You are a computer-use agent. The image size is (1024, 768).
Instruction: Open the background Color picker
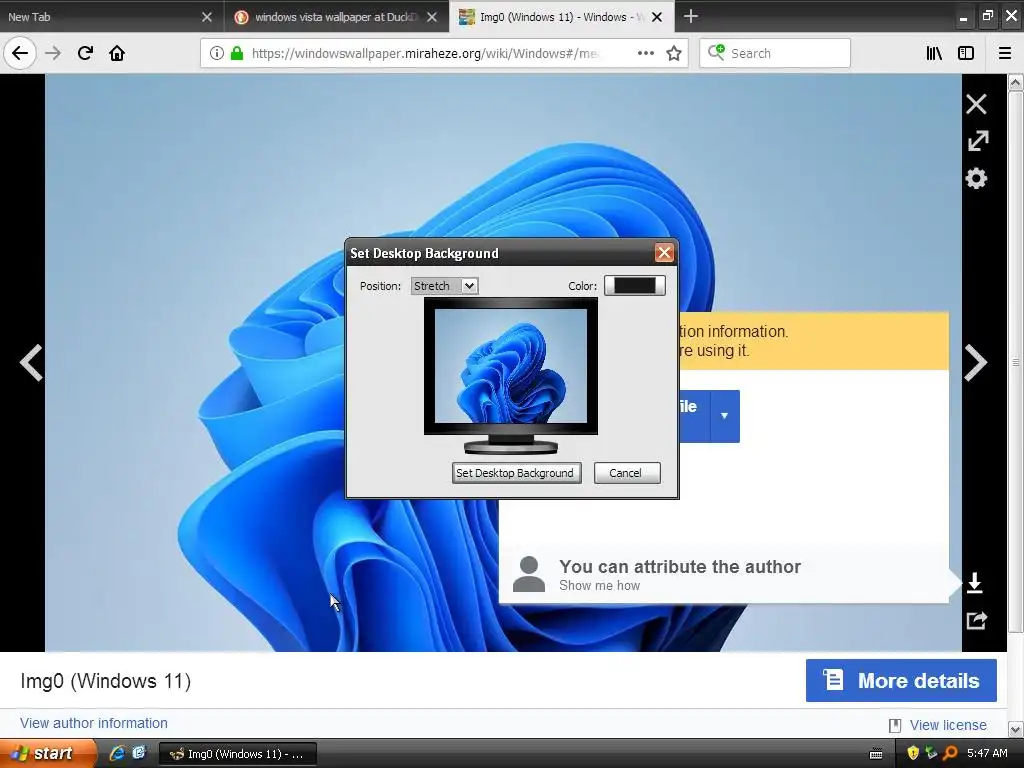point(634,285)
